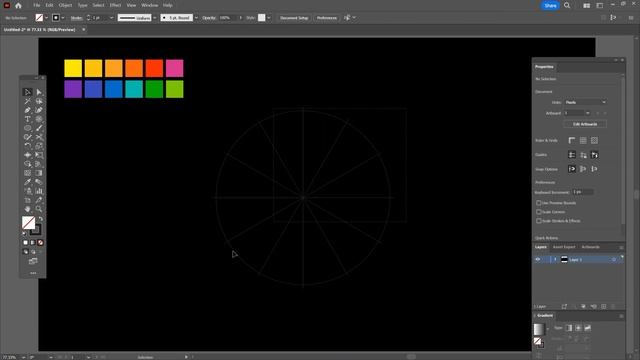
Task: Select the Rotate tool
Action: tap(27, 146)
